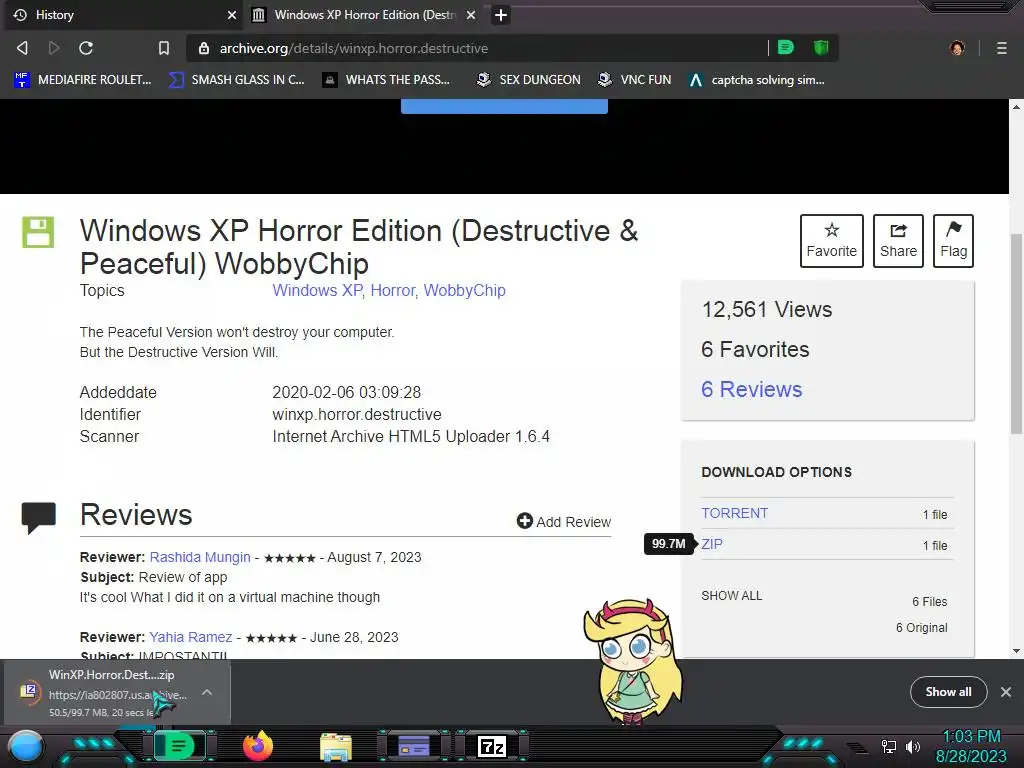Click Add Review
This screenshot has height=768, width=1024.
coord(564,521)
